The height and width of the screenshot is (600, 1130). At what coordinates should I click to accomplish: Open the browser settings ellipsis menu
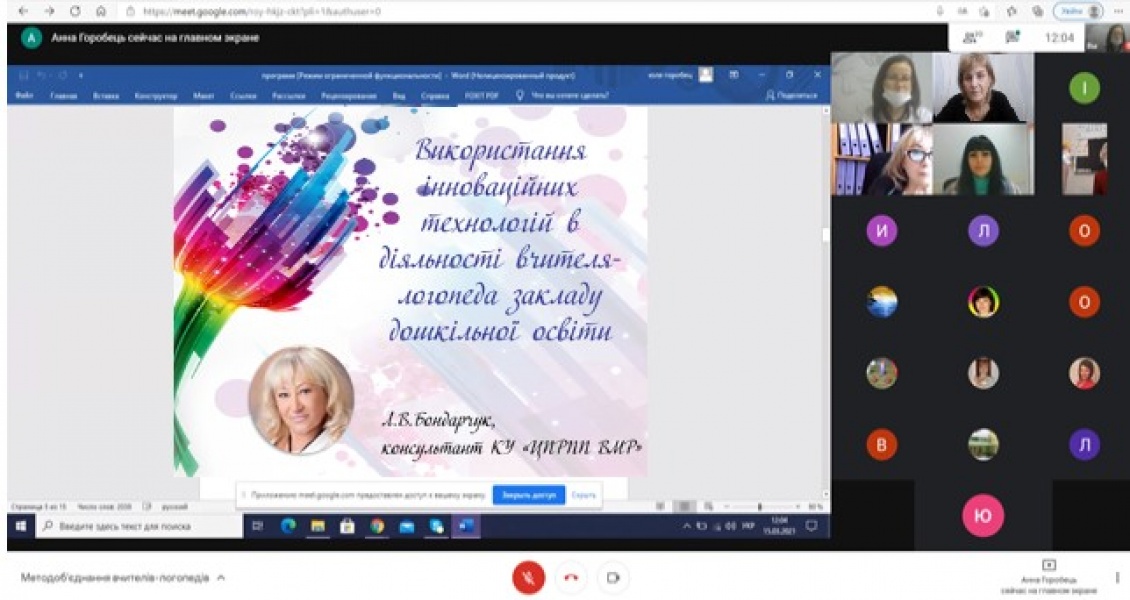pyautogui.click(x=1119, y=11)
